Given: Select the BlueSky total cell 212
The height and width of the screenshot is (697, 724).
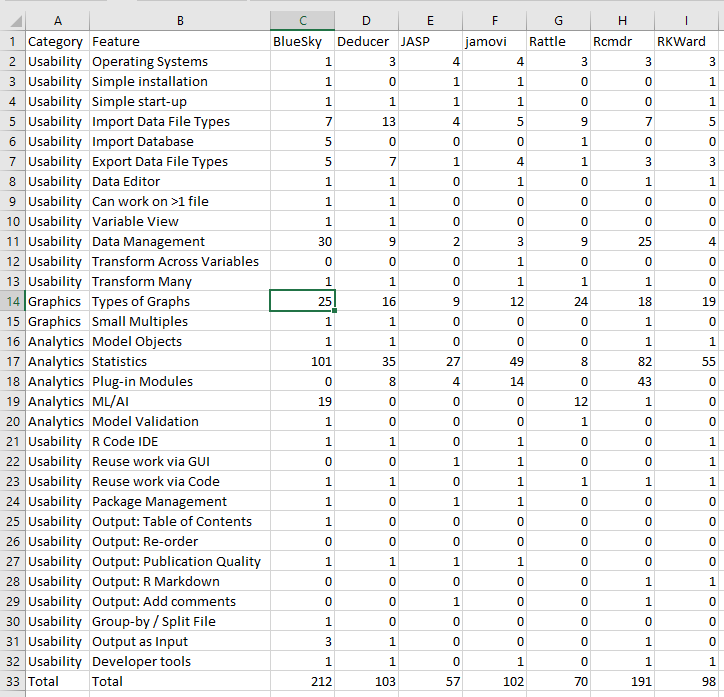Looking at the screenshot, I should [x=302, y=681].
